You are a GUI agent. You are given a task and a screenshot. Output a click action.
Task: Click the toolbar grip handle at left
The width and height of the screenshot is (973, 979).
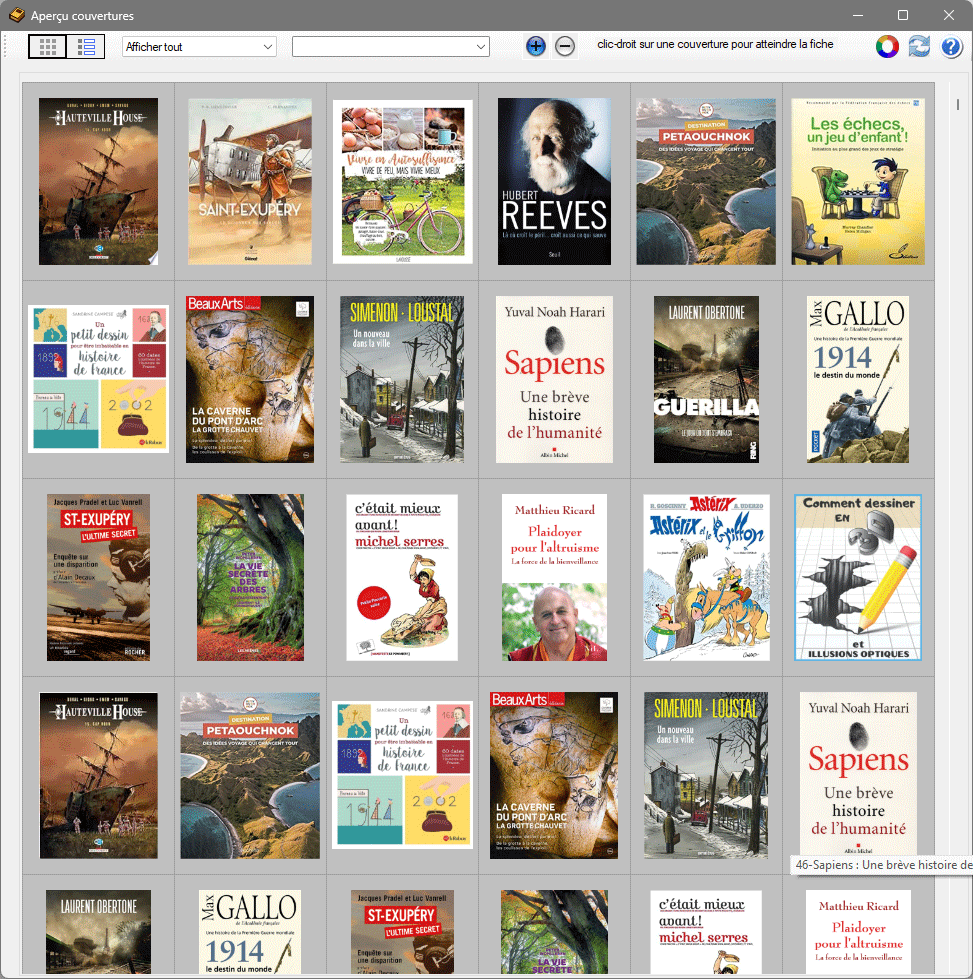tap(6, 47)
